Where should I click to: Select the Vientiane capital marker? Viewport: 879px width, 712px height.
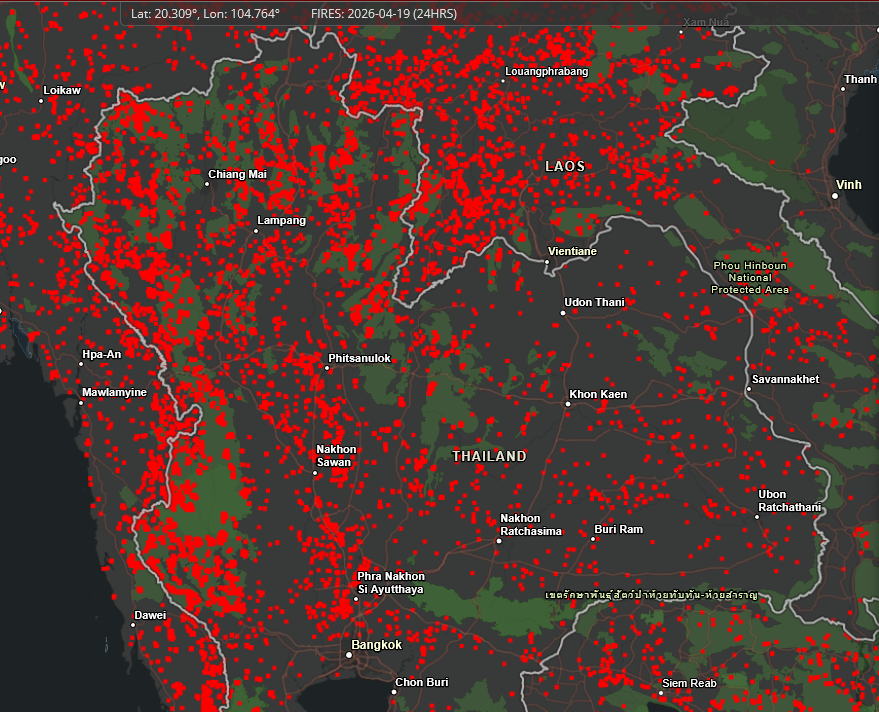click(547, 260)
